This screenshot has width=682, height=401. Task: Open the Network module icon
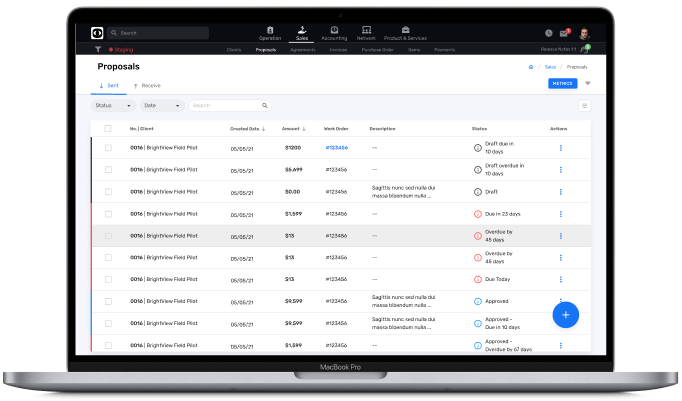[366, 33]
